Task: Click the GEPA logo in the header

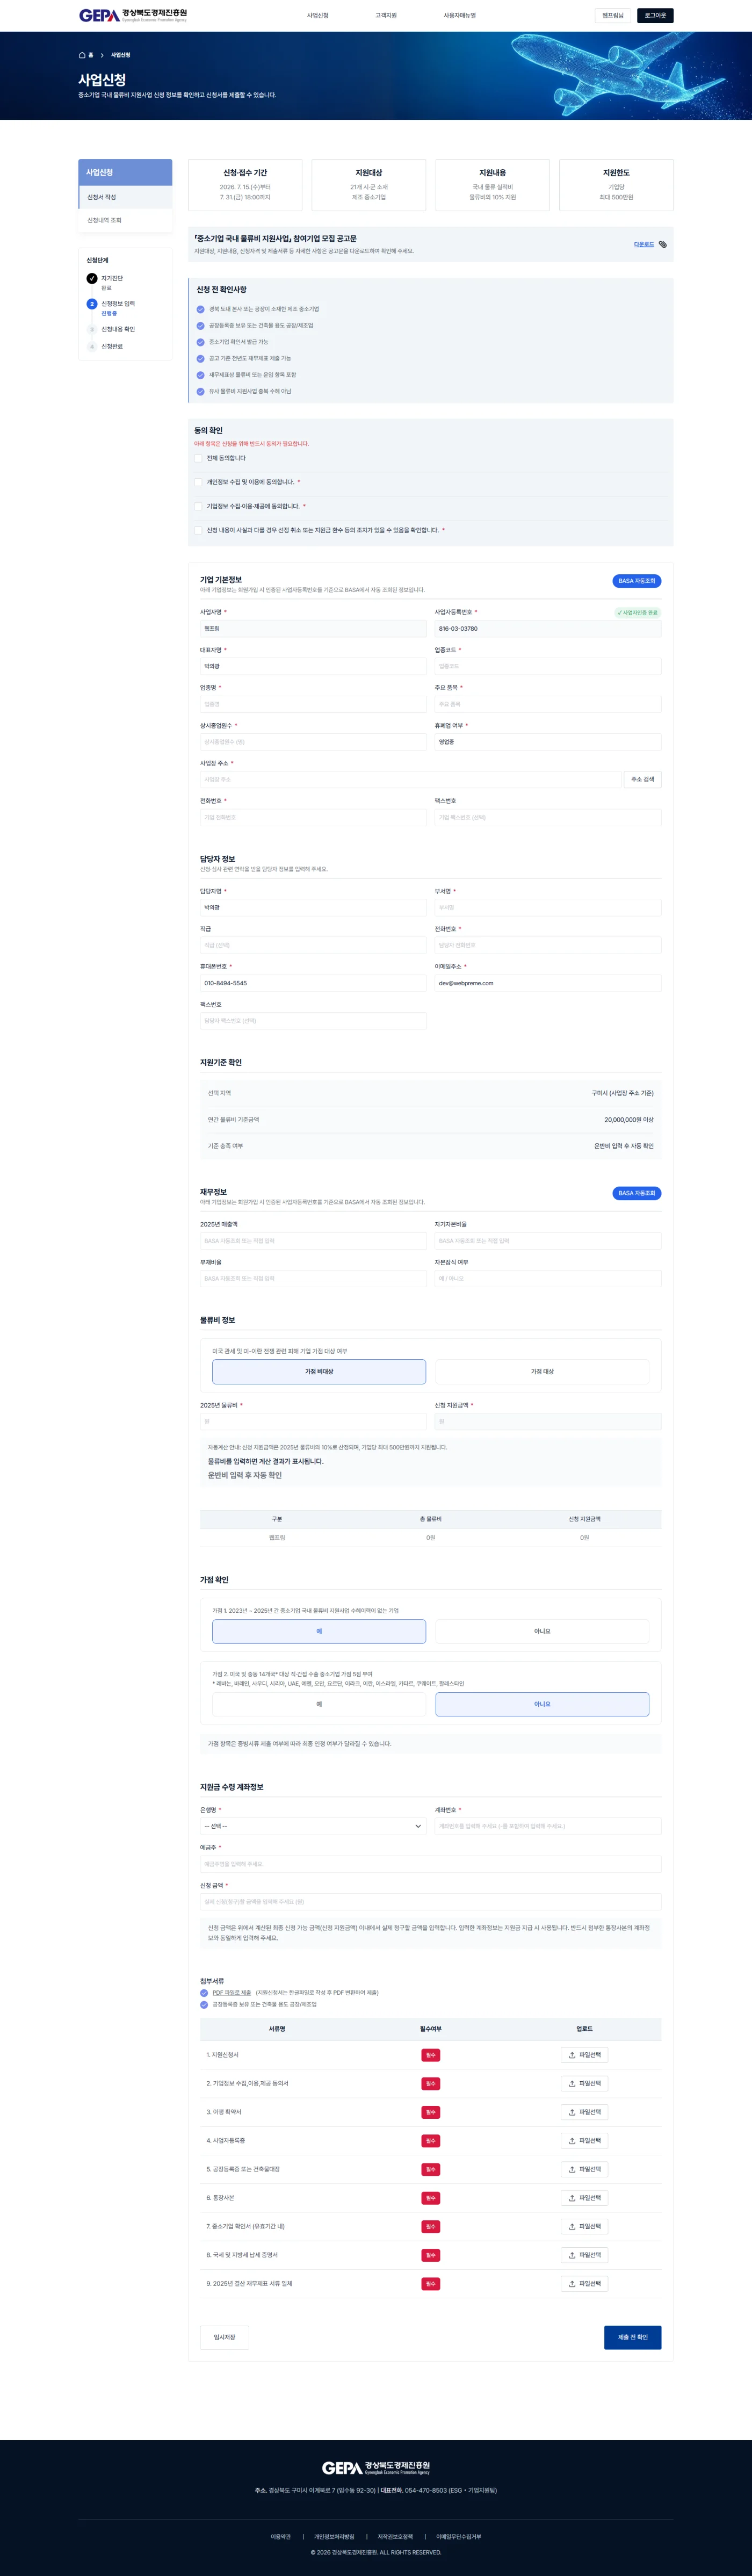Action: tap(133, 15)
